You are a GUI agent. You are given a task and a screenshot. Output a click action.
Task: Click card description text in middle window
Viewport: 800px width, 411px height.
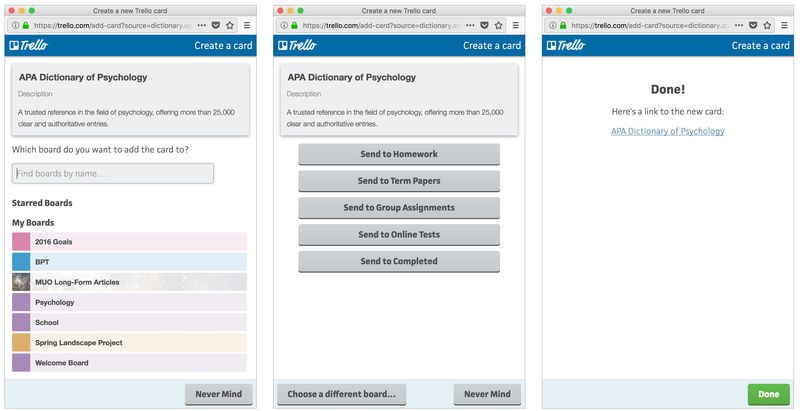[x=395, y=118]
